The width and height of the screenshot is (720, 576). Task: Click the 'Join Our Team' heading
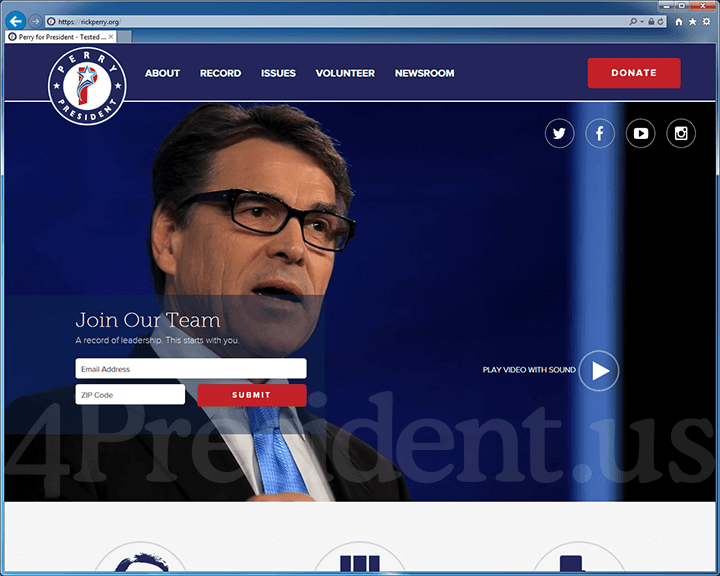pyautogui.click(x=148, y=320)
